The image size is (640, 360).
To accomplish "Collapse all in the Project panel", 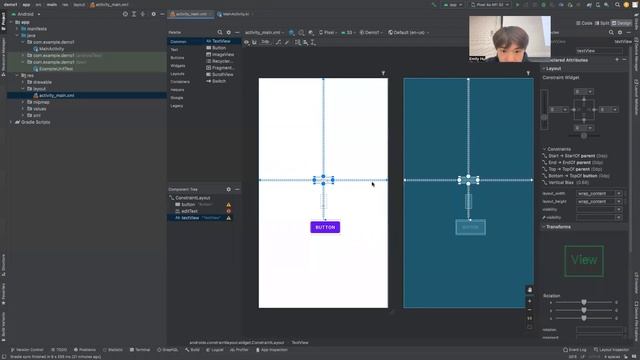I will [142, 14].
